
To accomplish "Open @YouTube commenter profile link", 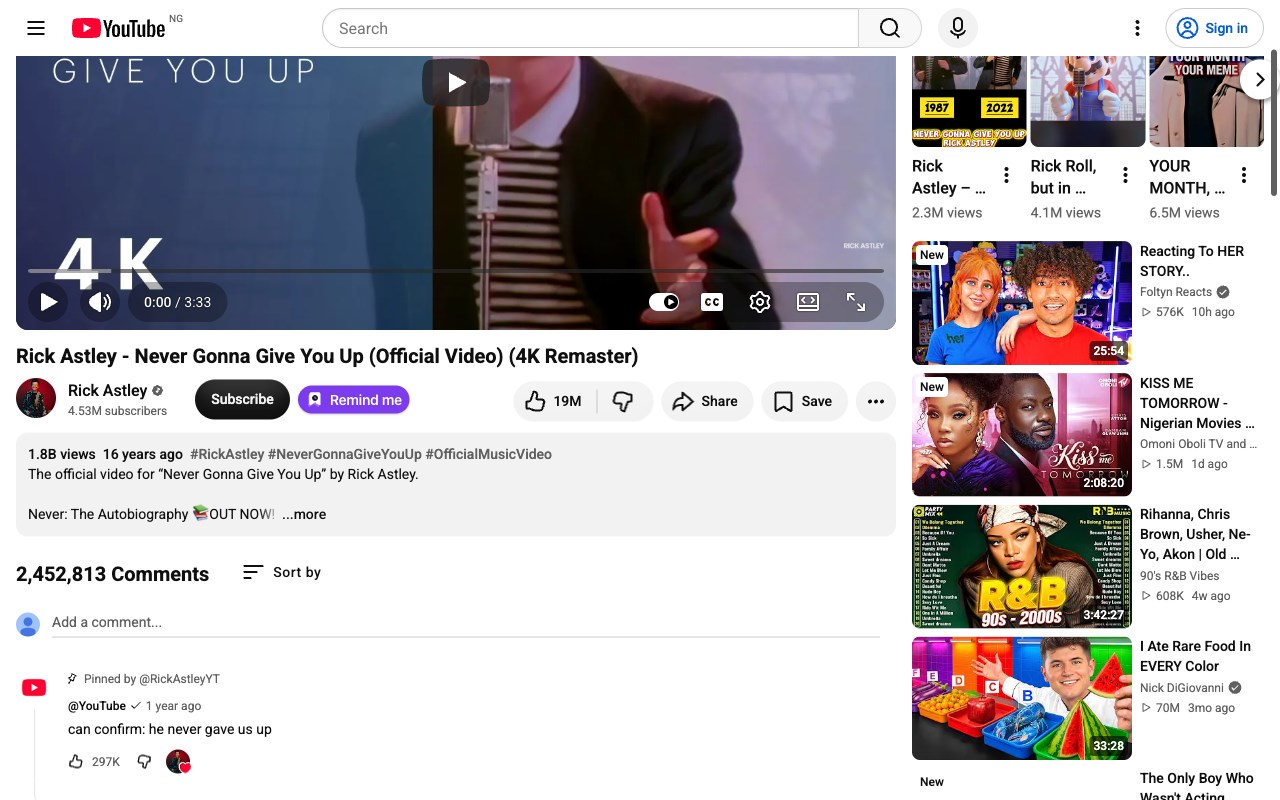I will coord(97,706).
